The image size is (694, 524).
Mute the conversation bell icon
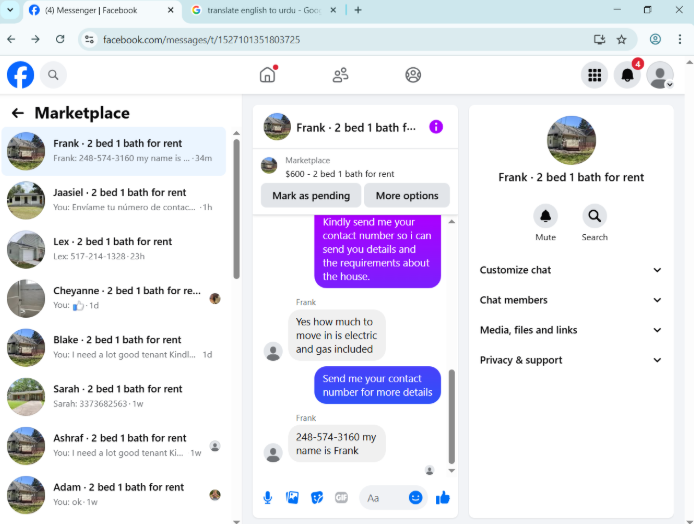(x=545, y=216)
